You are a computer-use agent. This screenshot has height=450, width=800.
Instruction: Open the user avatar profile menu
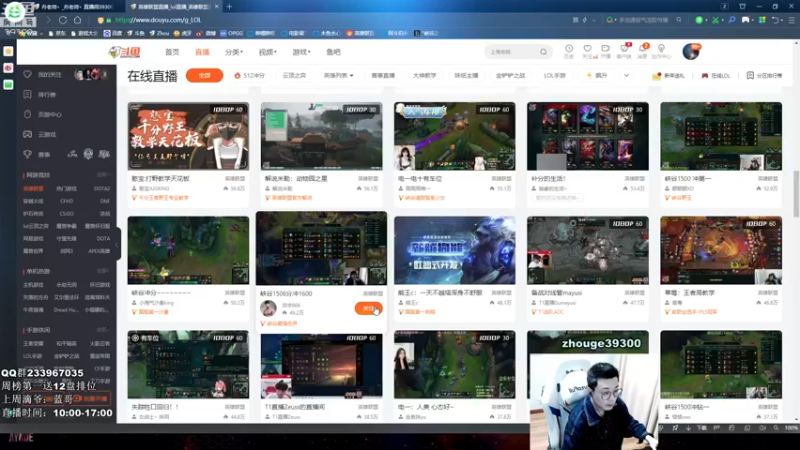[691, 52]
